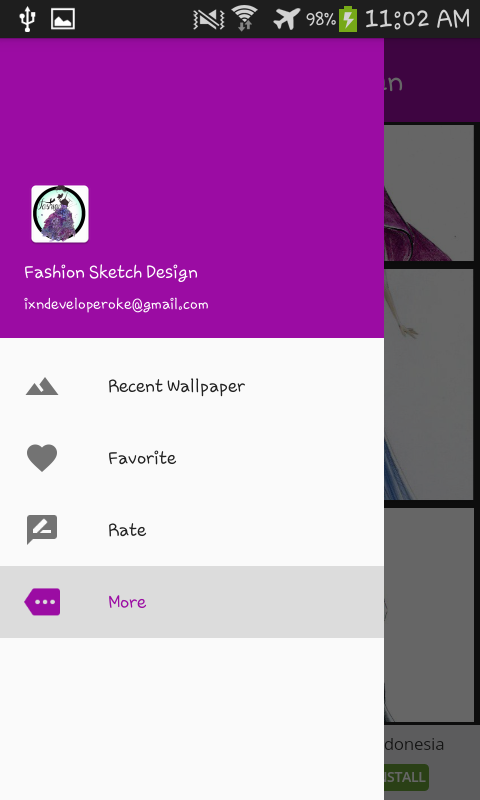Tap the USB status bar icon
The image size is (480, 800).
(27, 19)
